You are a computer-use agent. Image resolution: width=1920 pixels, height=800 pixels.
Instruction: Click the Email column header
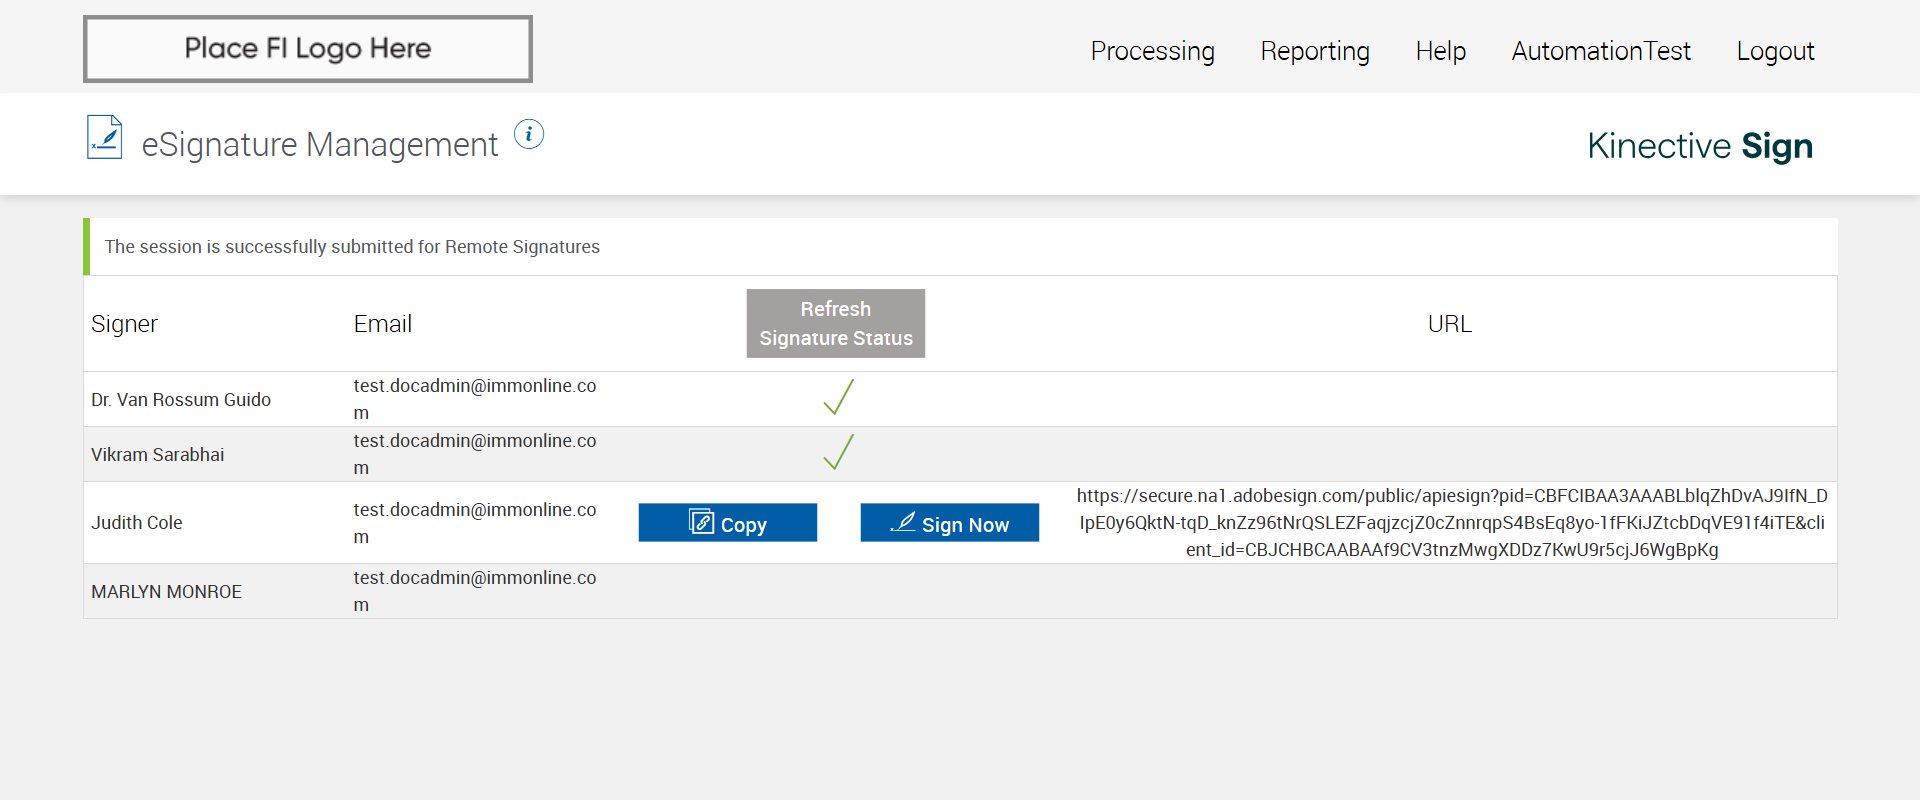click(x=382, y=324)
